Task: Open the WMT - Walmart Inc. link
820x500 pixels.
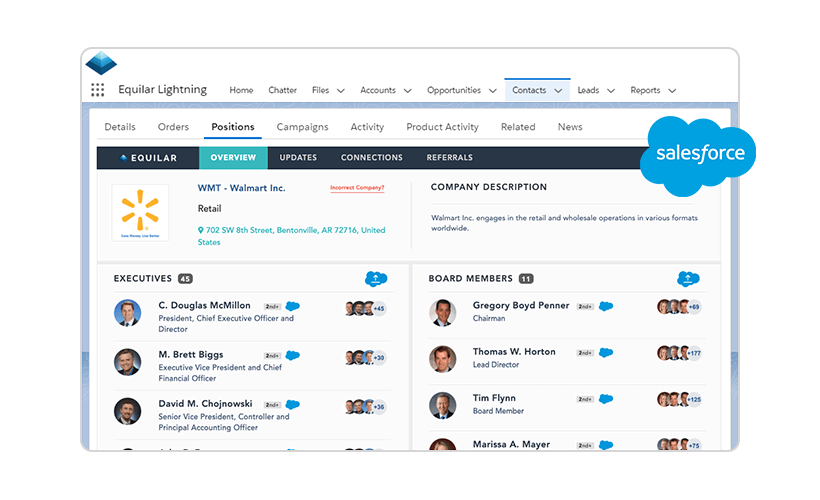Action: coord(242,188)
